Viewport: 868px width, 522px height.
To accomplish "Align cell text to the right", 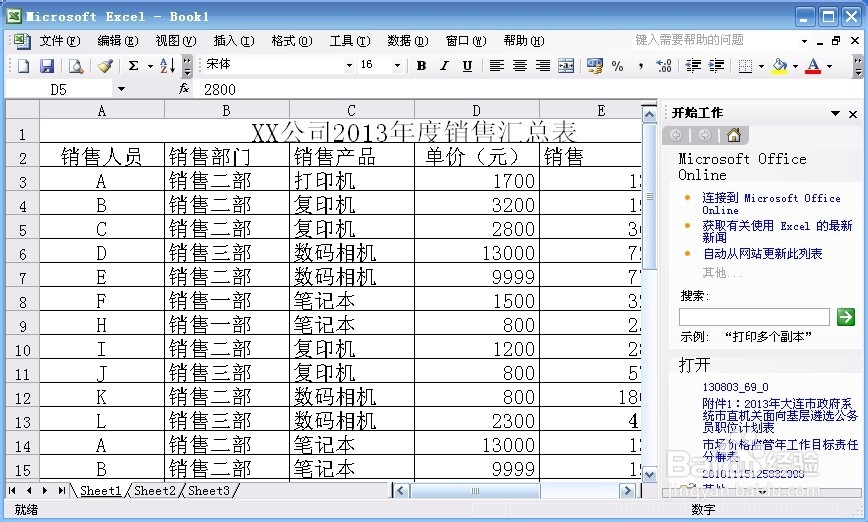I will [x=542, y=66].
